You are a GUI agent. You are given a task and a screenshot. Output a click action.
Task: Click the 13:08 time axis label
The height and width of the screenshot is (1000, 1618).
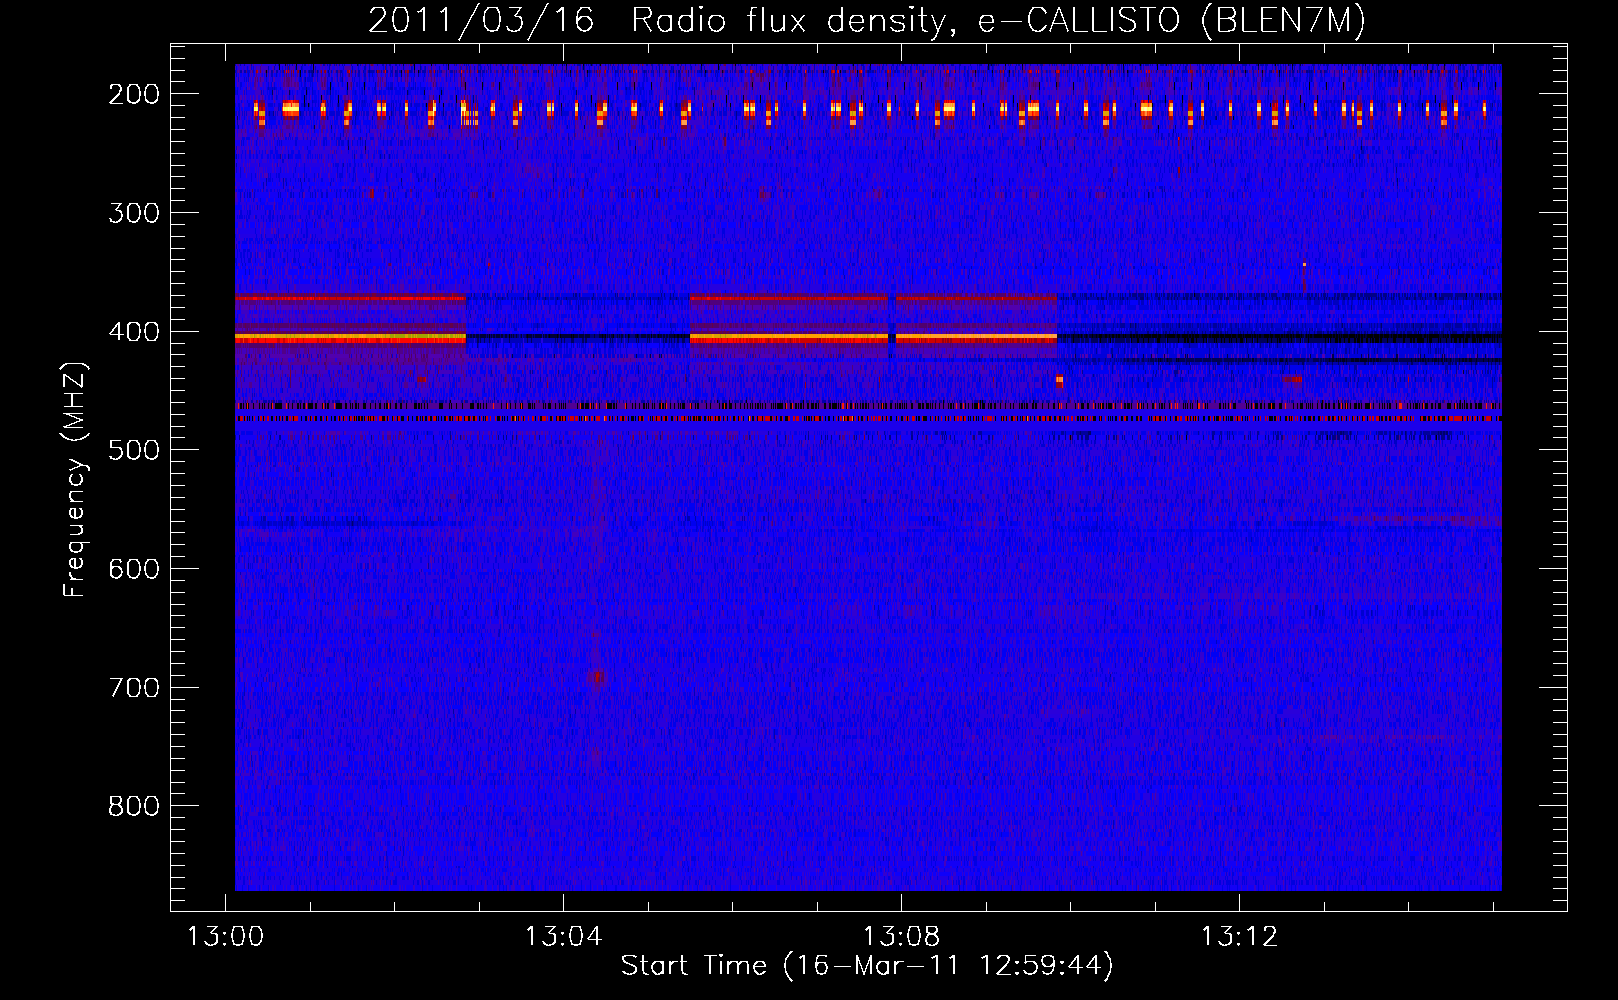[x=902, y=937]
